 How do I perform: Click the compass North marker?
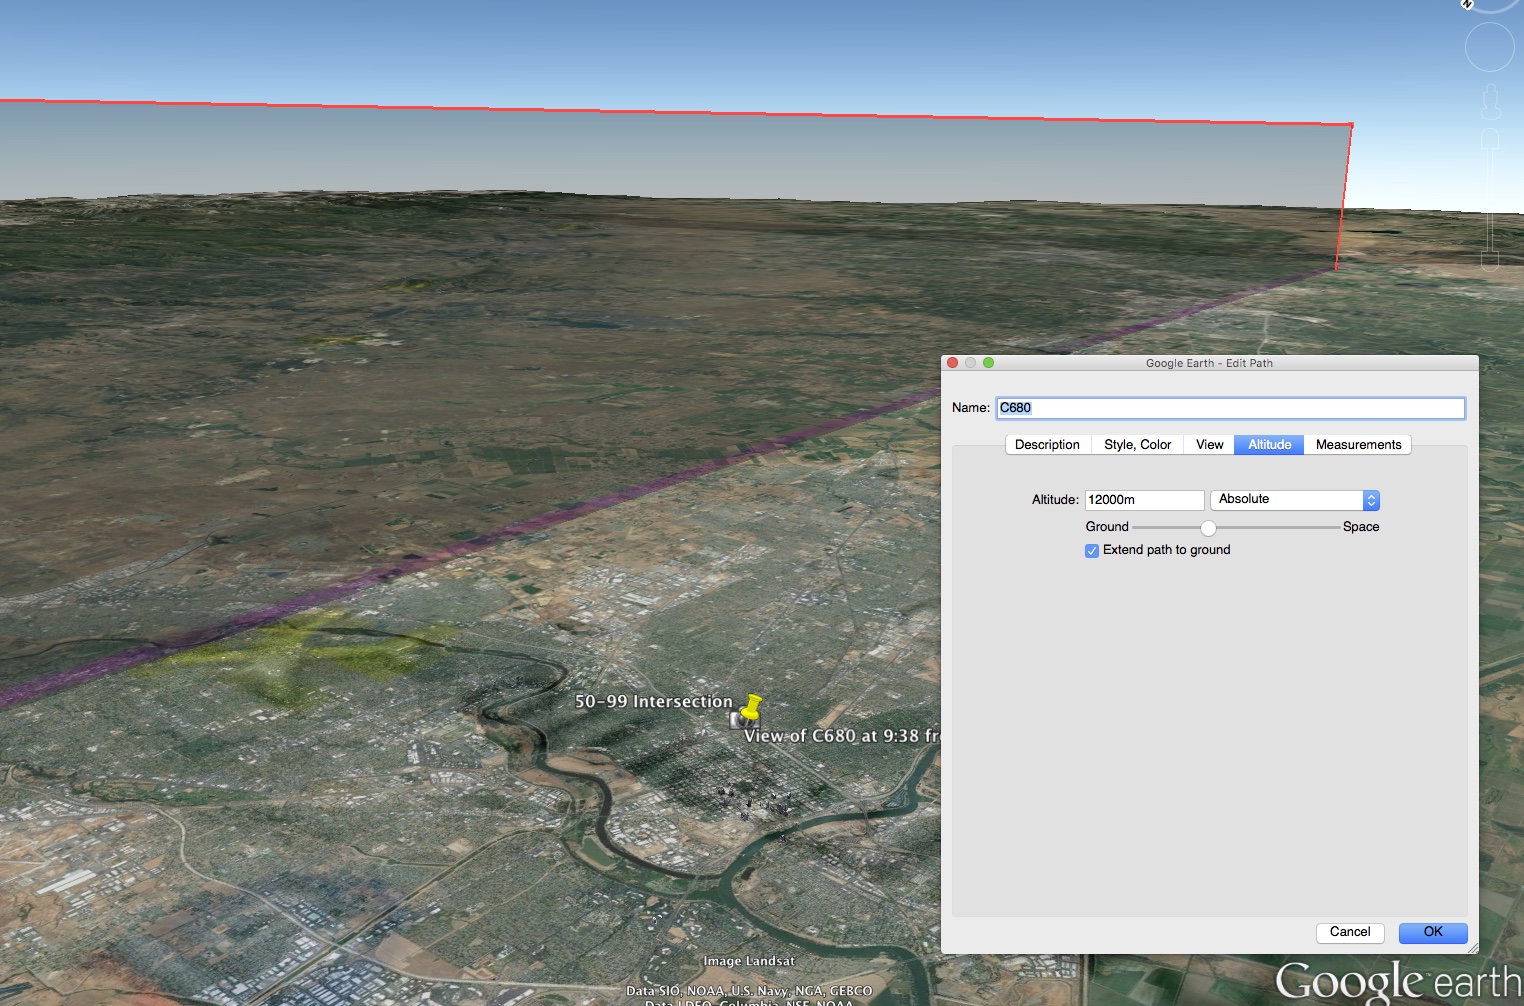tap(1467, 4)
